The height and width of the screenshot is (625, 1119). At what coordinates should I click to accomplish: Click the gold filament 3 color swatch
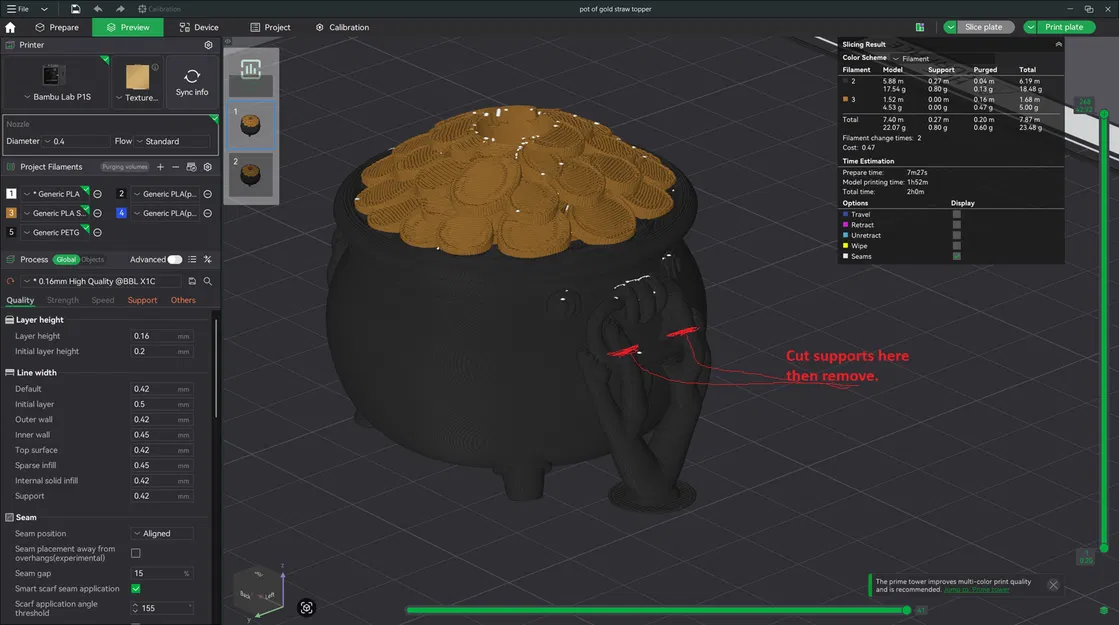point(11,213)
